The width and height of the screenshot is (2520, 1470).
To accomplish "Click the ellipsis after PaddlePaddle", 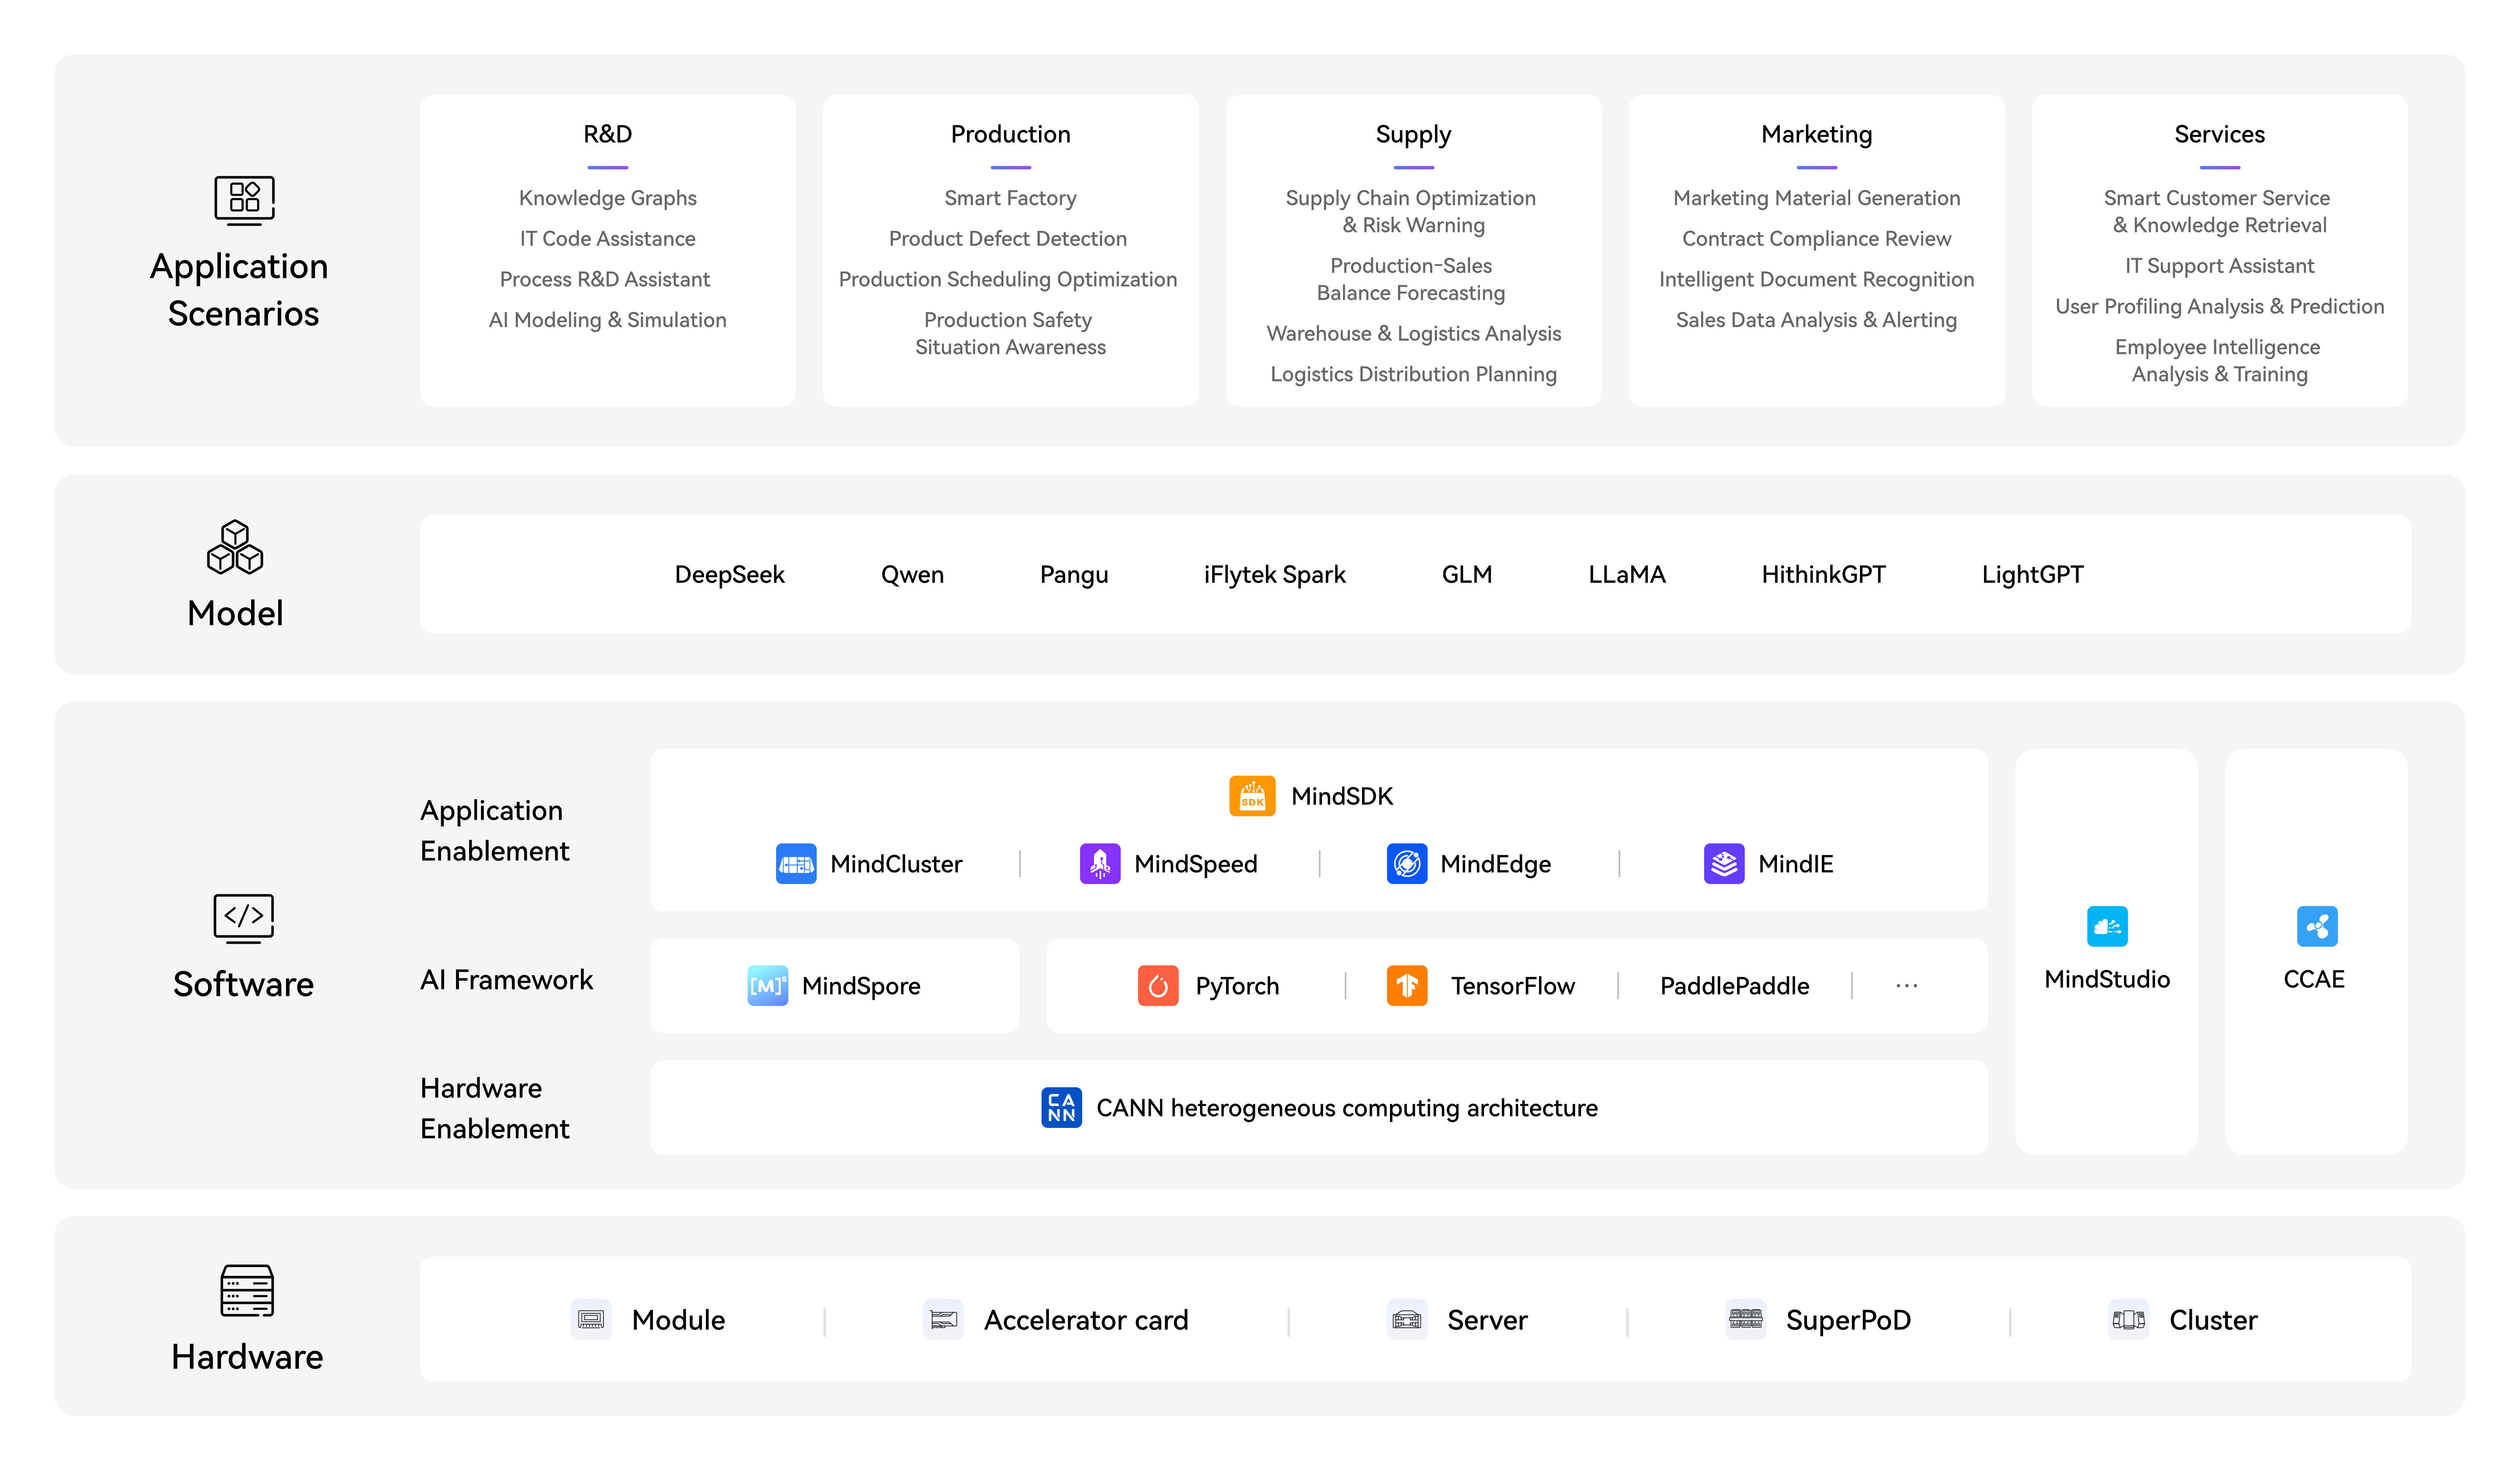I will click(1906, 986).
